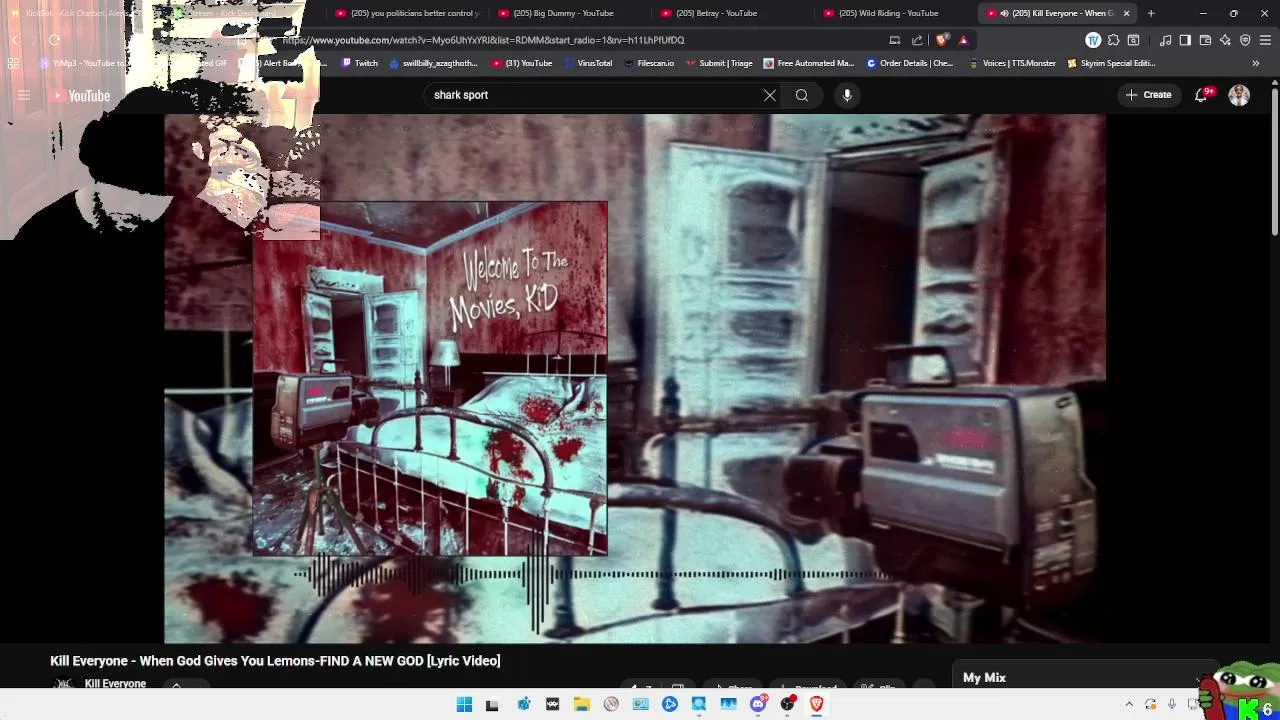Open the Windows Start button

464,704
